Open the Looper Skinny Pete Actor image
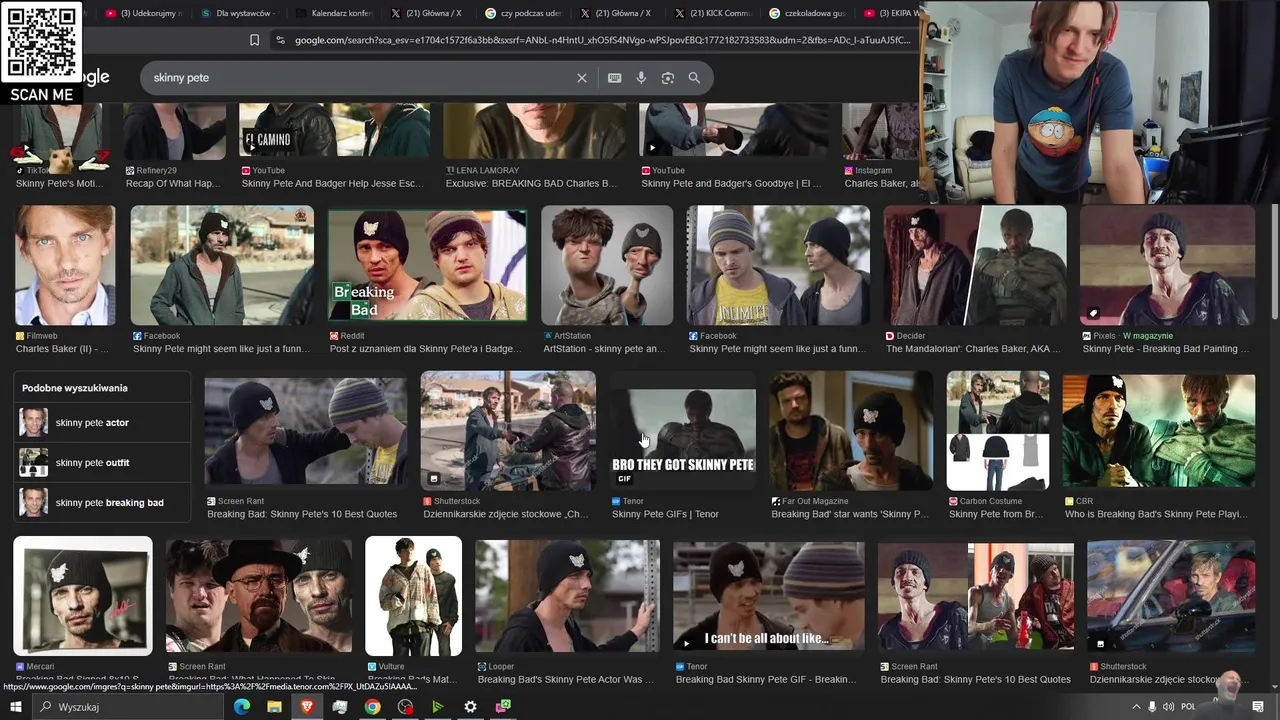Screen dimensions: 1280x720 point(567,596)
